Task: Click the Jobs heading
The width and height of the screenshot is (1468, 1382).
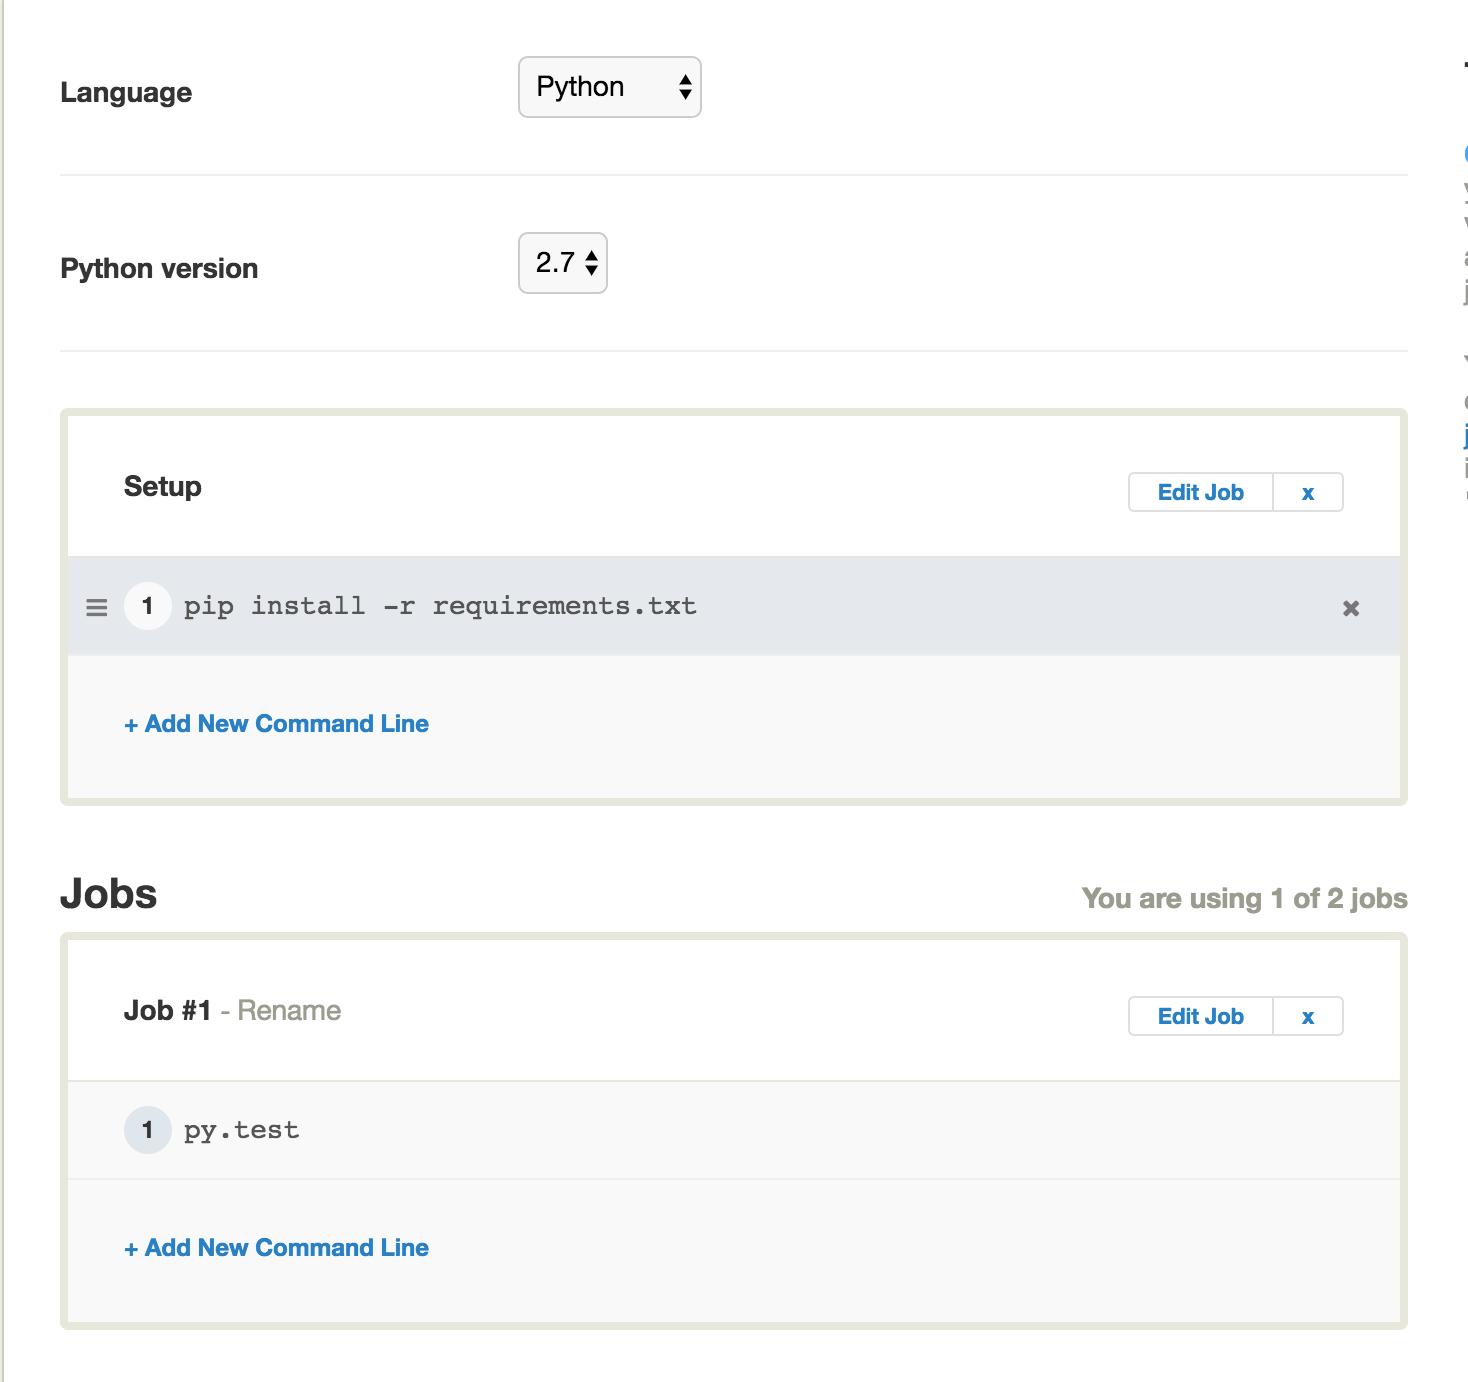Action: point(109,894)
